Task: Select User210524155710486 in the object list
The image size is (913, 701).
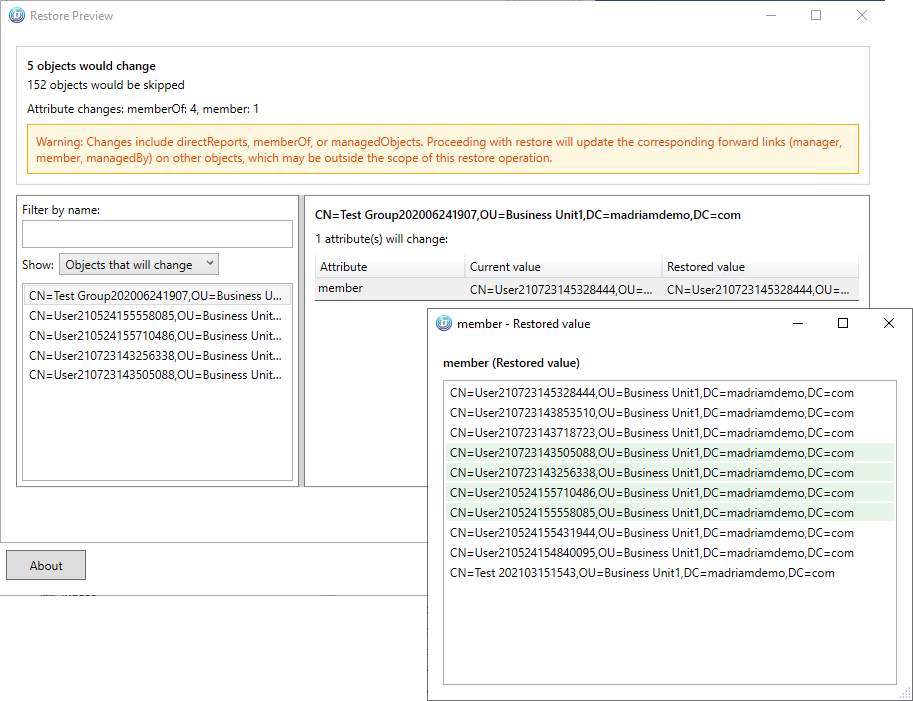Action: pyautogui.click(x=156, y=336)
